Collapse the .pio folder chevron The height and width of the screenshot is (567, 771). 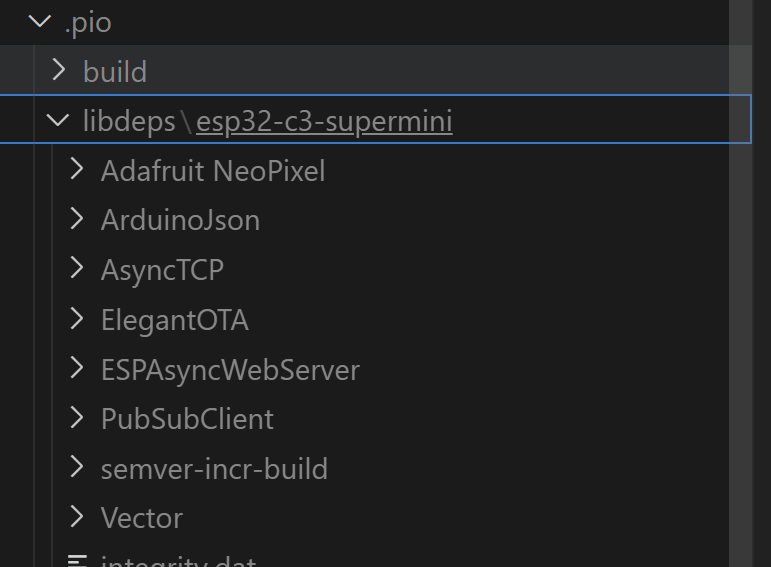click(41, 22)
